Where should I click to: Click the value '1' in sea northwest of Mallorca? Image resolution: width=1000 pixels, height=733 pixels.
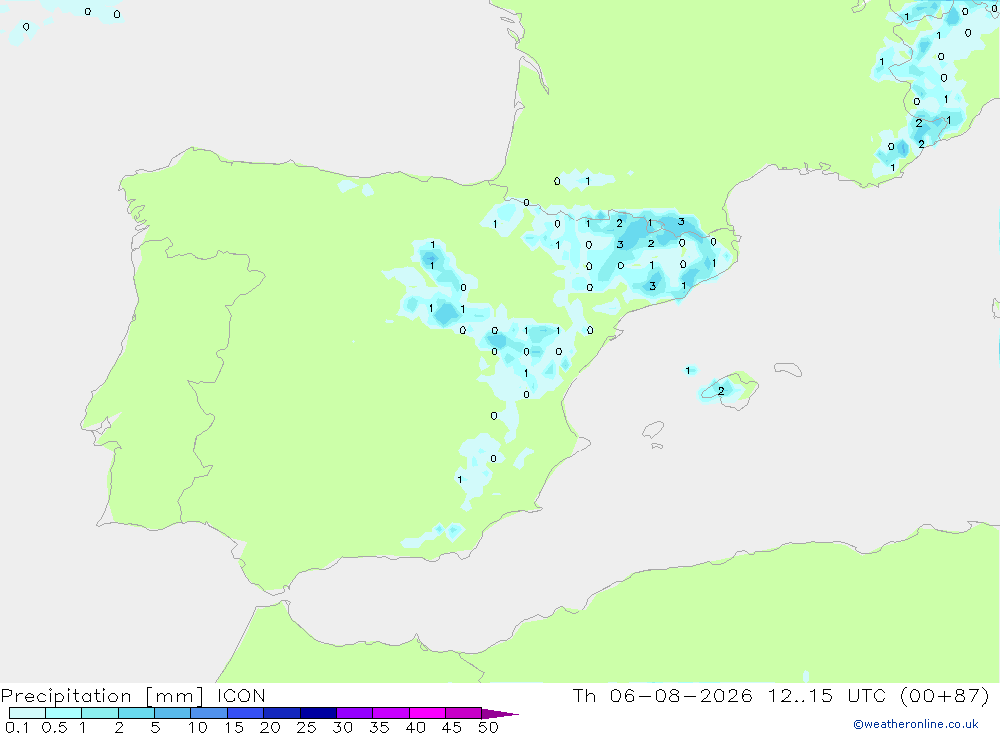click(688, 371)
